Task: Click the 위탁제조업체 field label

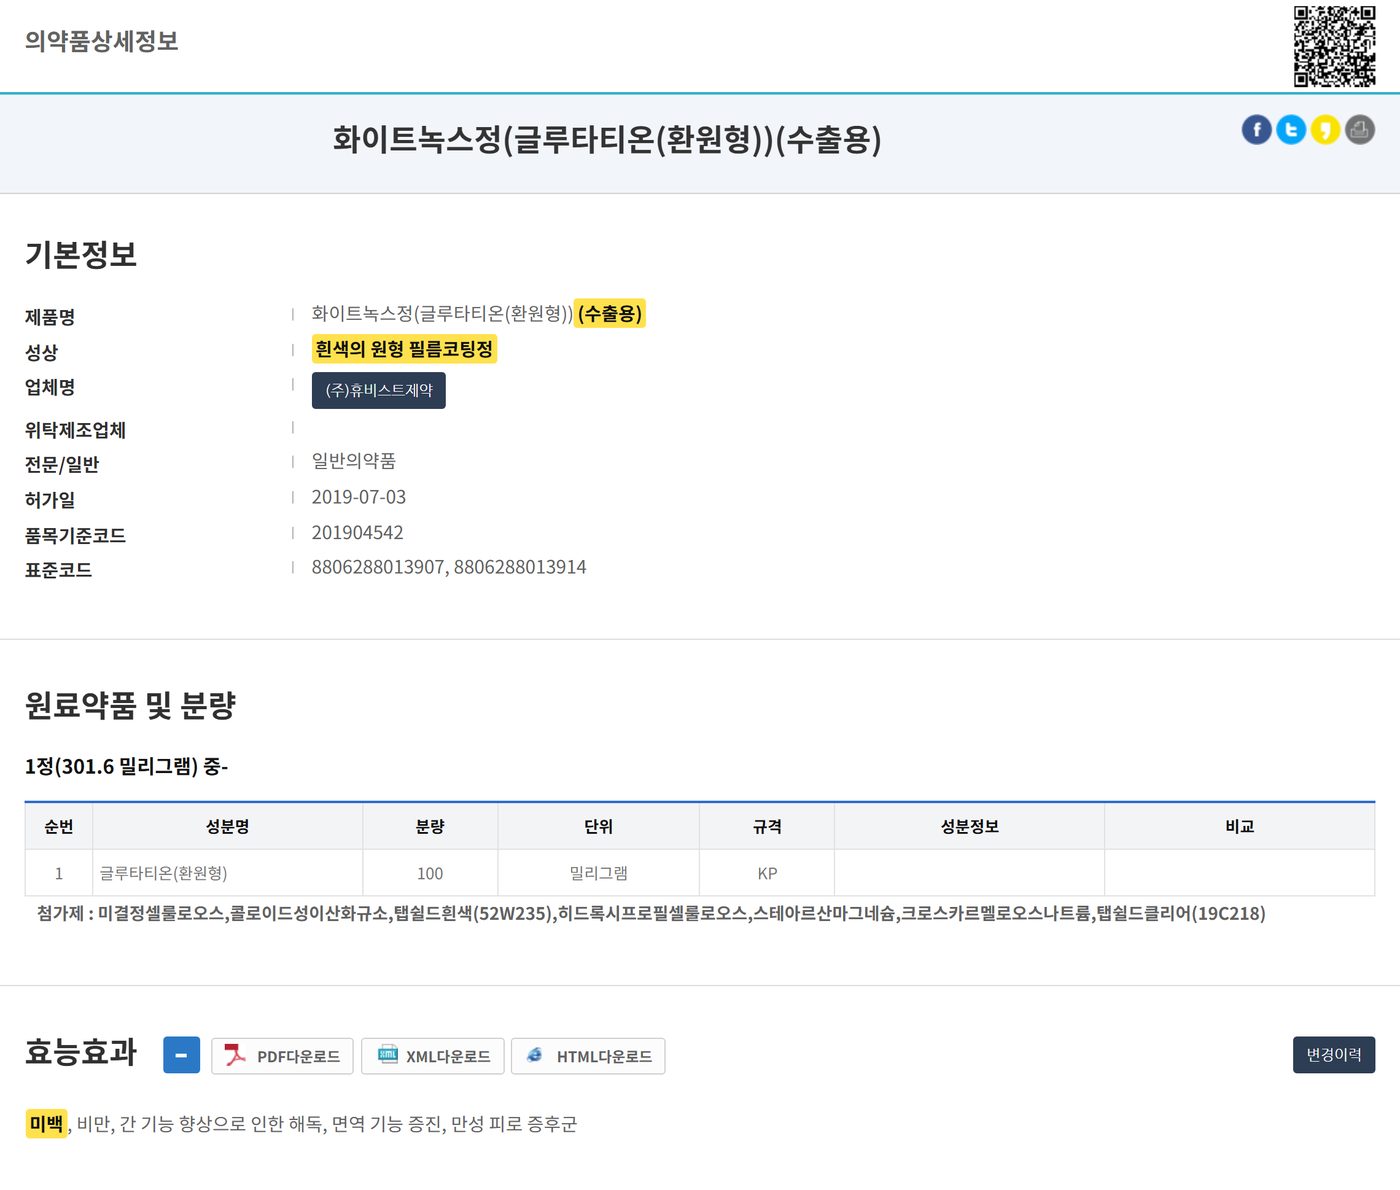Action: click(75, 430)
